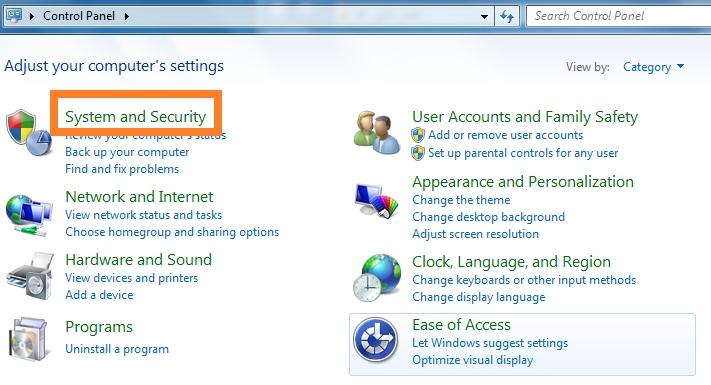The image size is (711, 385).
Task: Open Find and fix problems
Action: [122, 169]
